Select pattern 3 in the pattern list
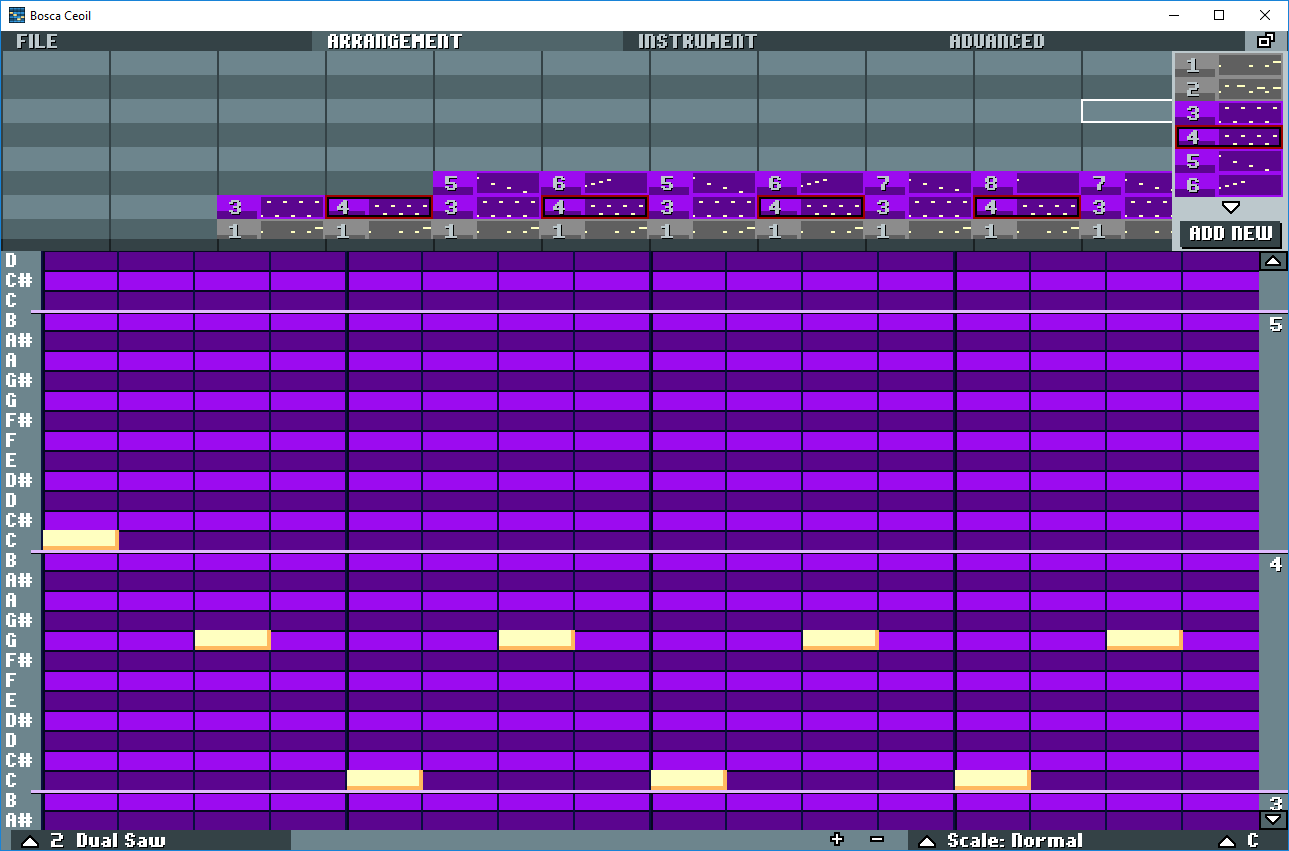 coord(1229,113)
